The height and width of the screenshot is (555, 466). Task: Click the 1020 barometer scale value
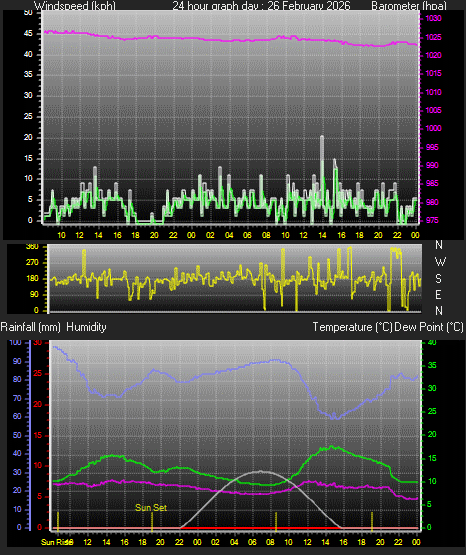(x=433, y=55)
